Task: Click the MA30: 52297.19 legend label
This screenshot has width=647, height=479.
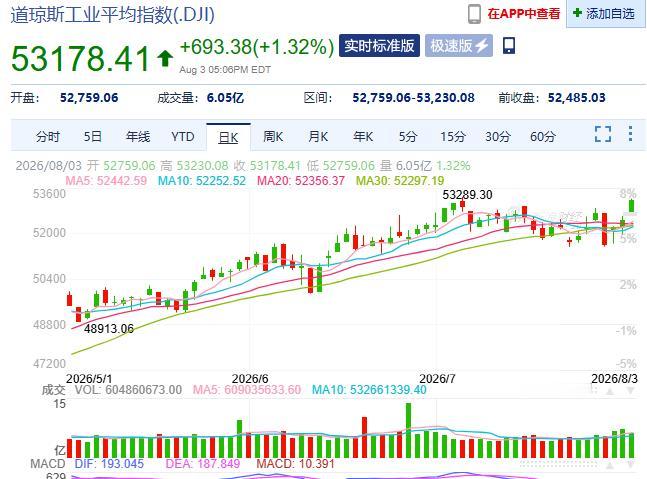Action: 400,181
